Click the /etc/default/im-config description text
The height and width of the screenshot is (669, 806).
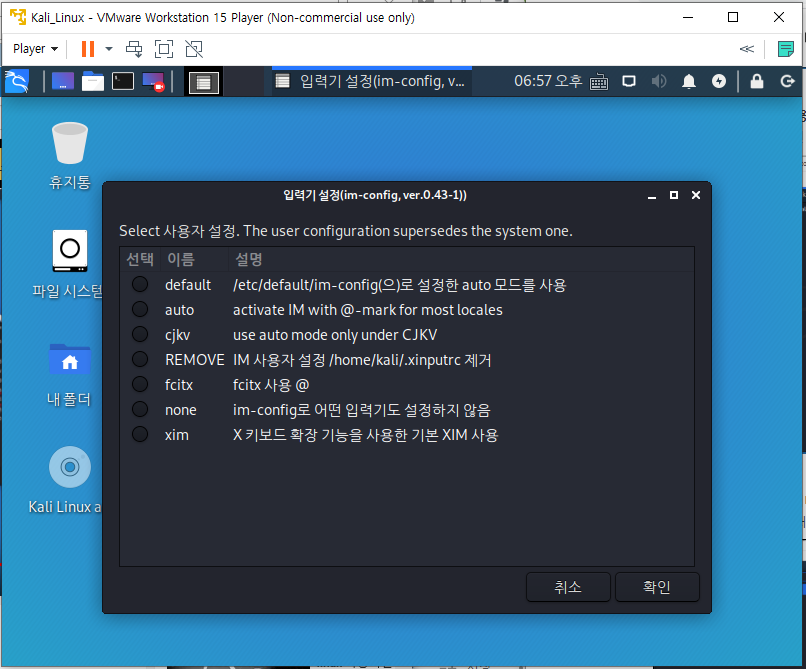pos(399,285)
